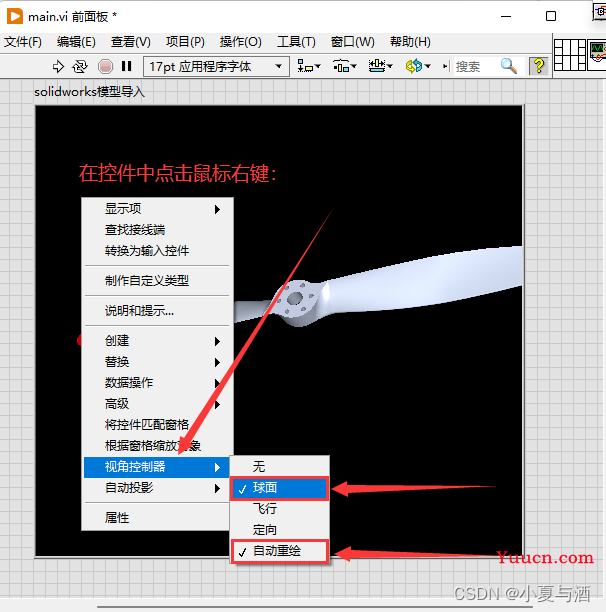This screenshot has height=612, width=606.
Task: Open the Distribute Objects tool
Action: [x=345, y=66]
